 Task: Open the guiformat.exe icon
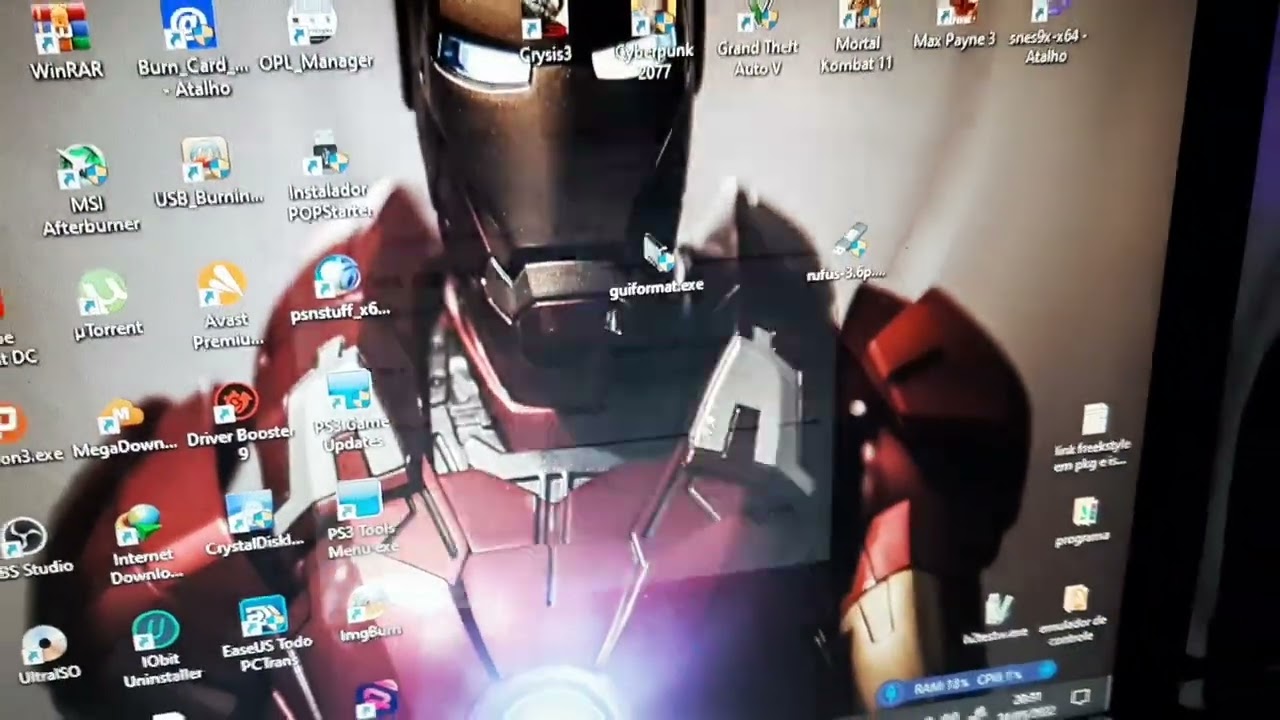657,266
